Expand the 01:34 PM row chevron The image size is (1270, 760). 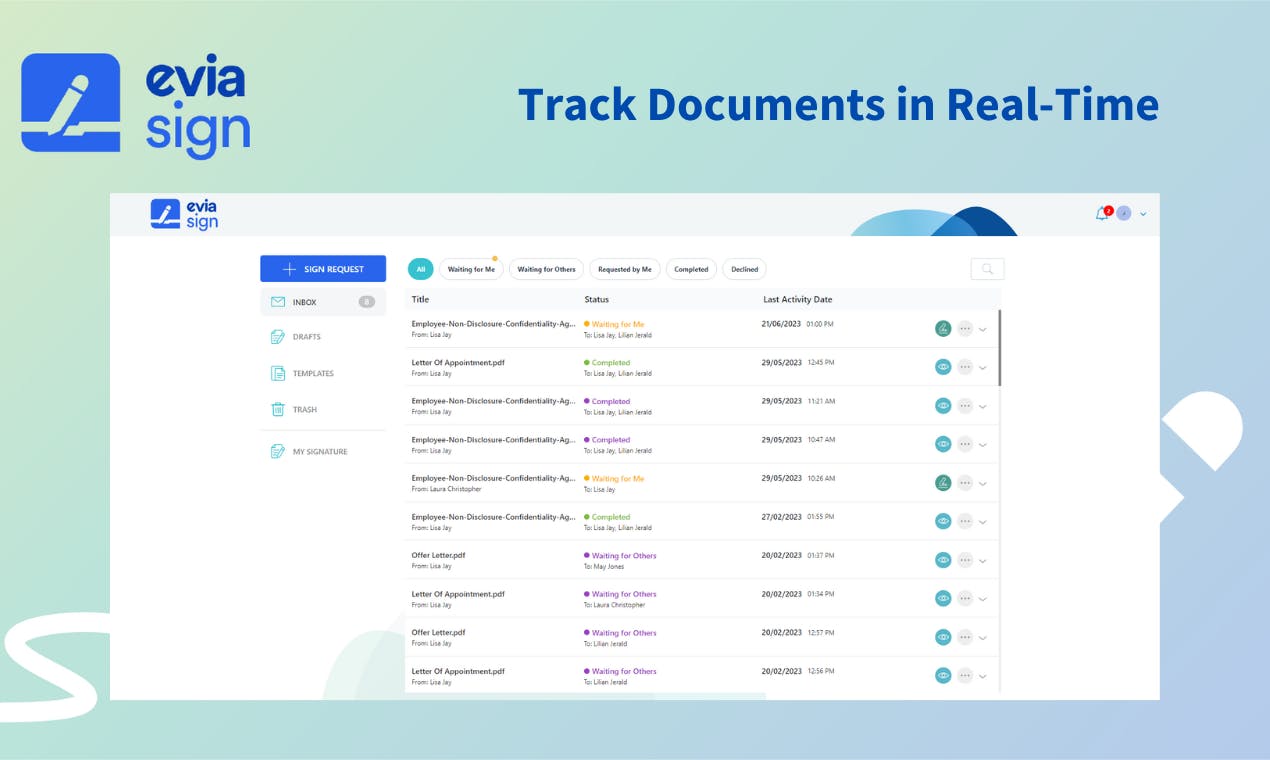(983, 600)
